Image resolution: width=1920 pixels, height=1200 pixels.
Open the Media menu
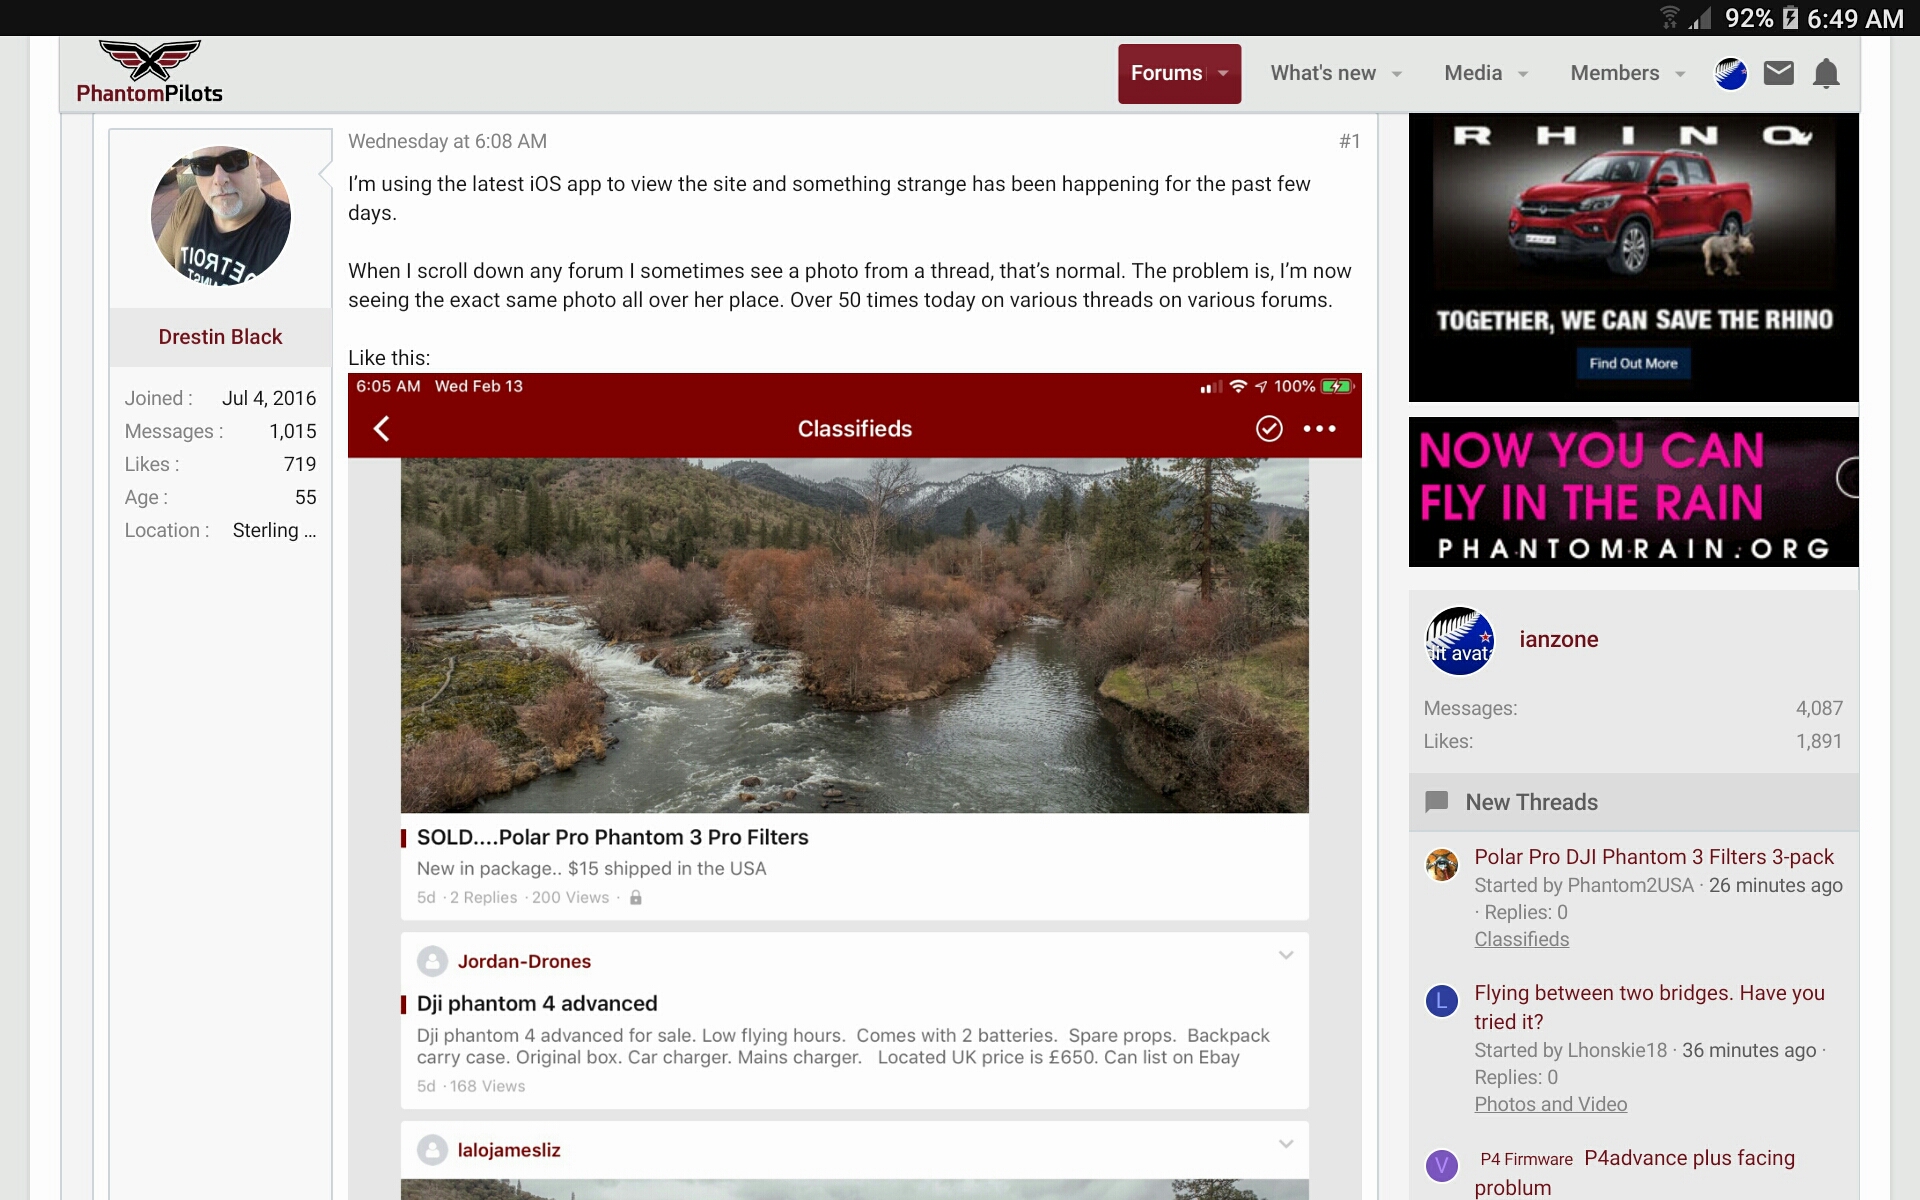point(1473,73)
